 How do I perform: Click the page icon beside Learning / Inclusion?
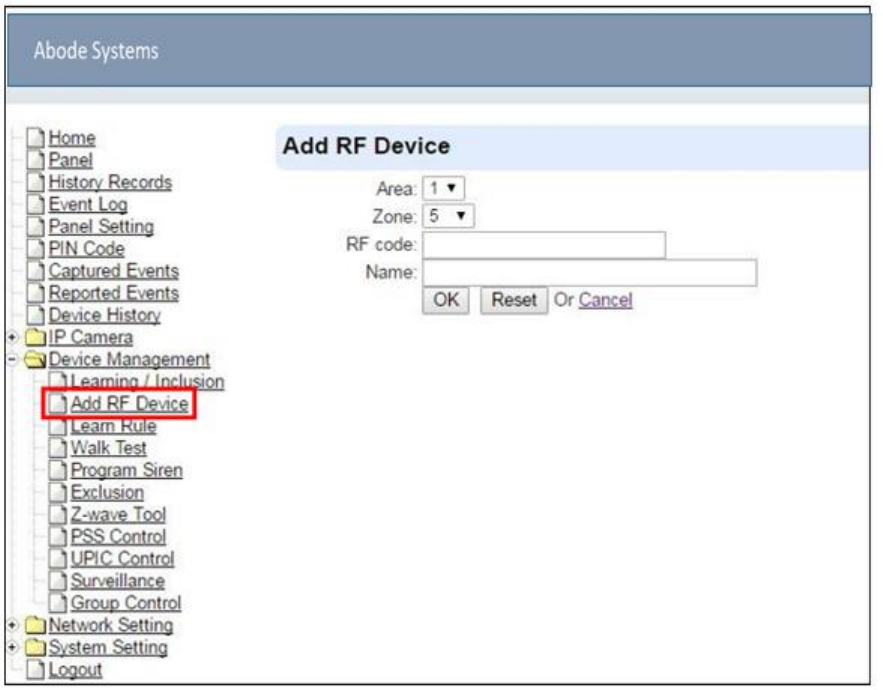pyautogui.click(x=58, y=382)
